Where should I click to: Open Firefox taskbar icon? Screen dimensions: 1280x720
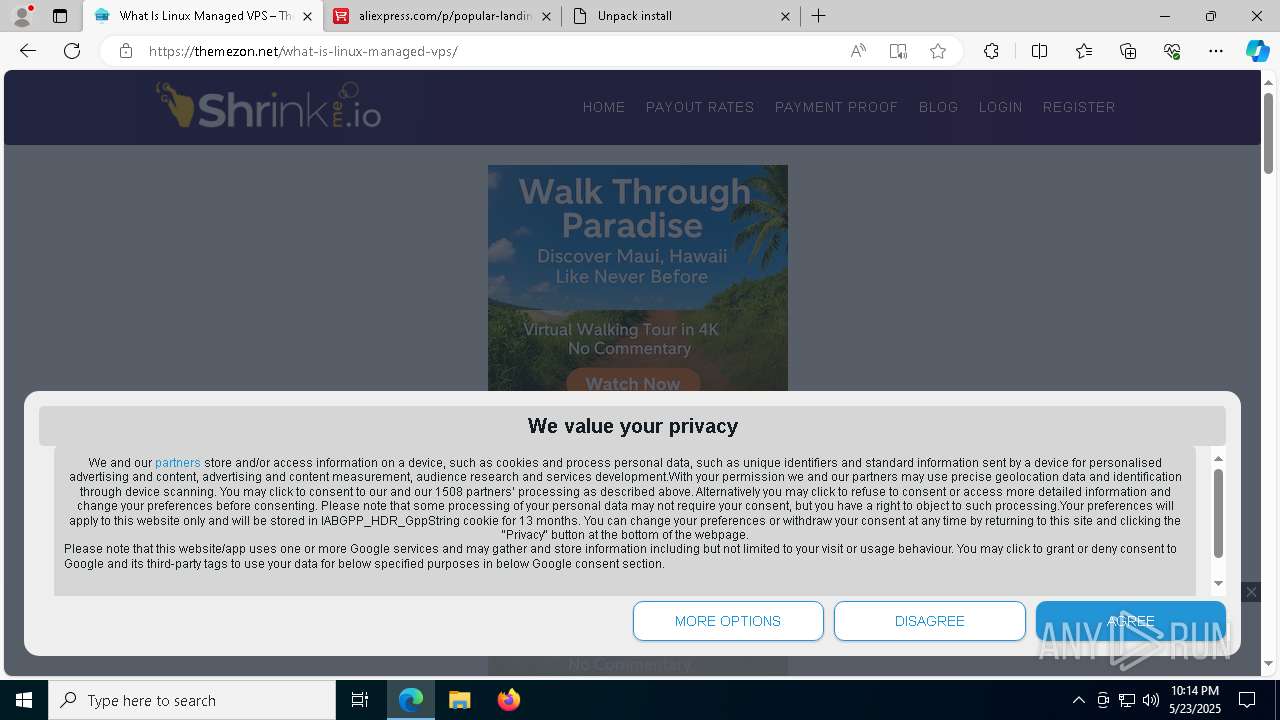508,700
